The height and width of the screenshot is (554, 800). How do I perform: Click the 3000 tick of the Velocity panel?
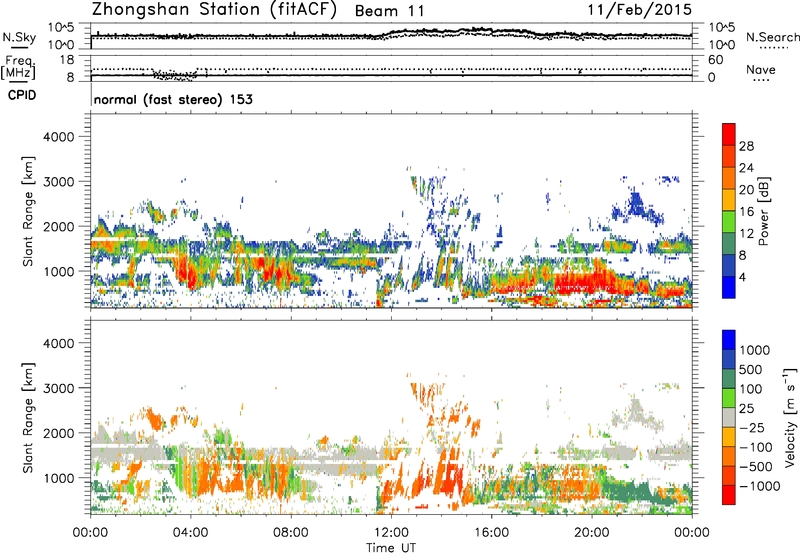[x=59, y=388]
